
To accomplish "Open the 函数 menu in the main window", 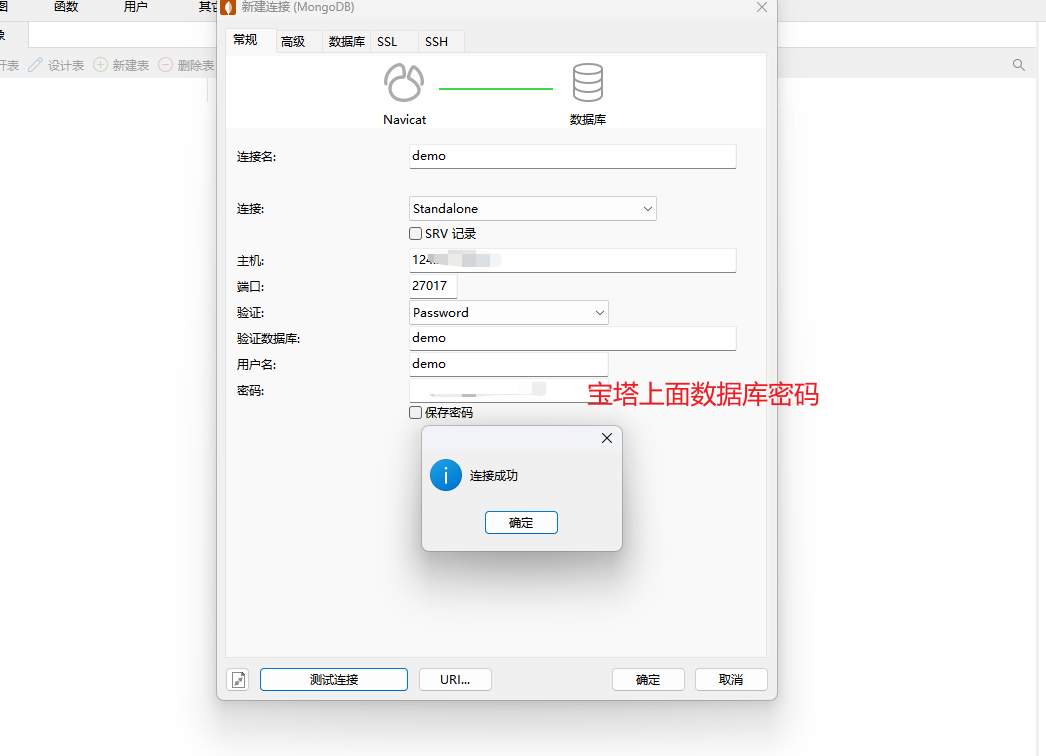I will tap(66, 7).
